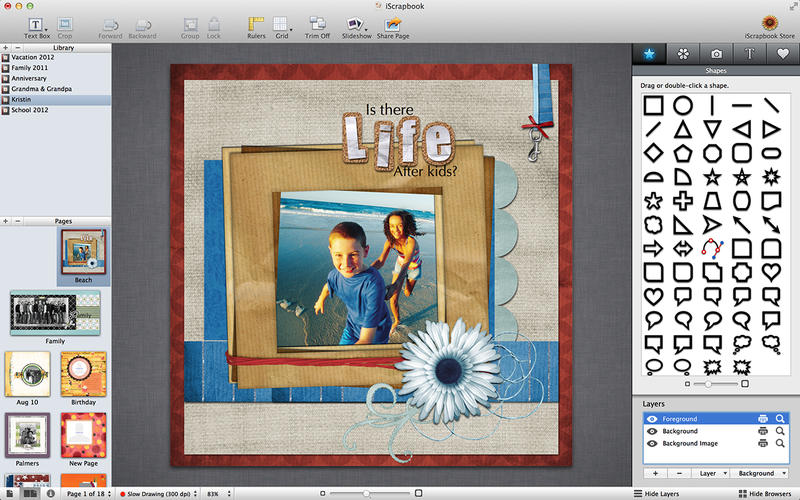Open the Slow Drawing (300 dpi) popup
This screenshot has width=800, height=500.
pyautogui.click(x=158, y=494)
